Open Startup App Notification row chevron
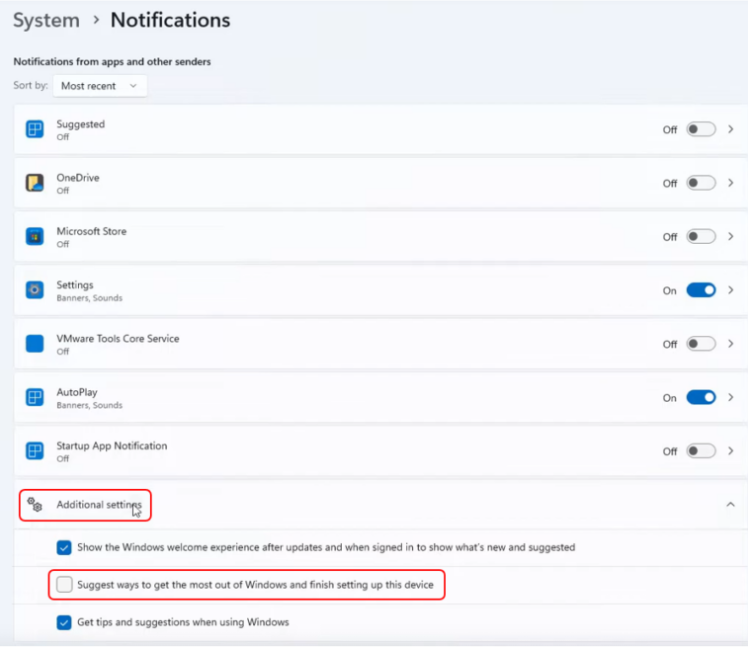Screen dimensions: 748x648 (x=730, y=451)
